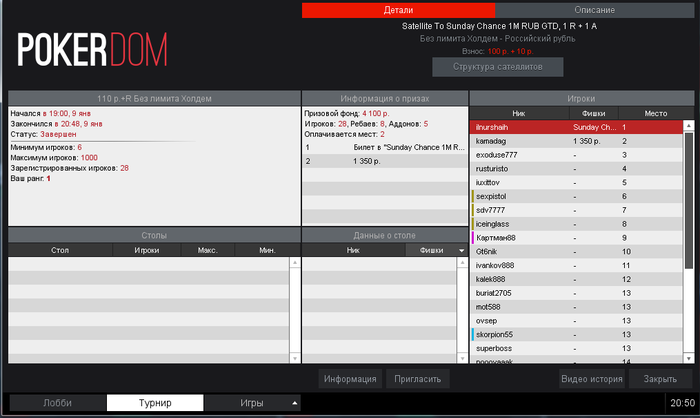
Task: Select player row sexpistol
Action: pos(576,196)
